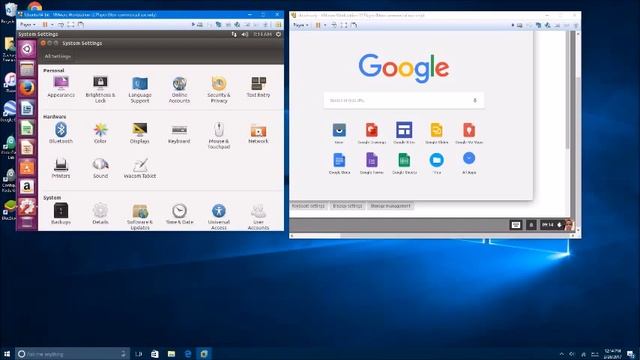The width and height of the screenshot is (640, 360).
Task: Open Chromium status tray with clock
Action: click(557, 224)
